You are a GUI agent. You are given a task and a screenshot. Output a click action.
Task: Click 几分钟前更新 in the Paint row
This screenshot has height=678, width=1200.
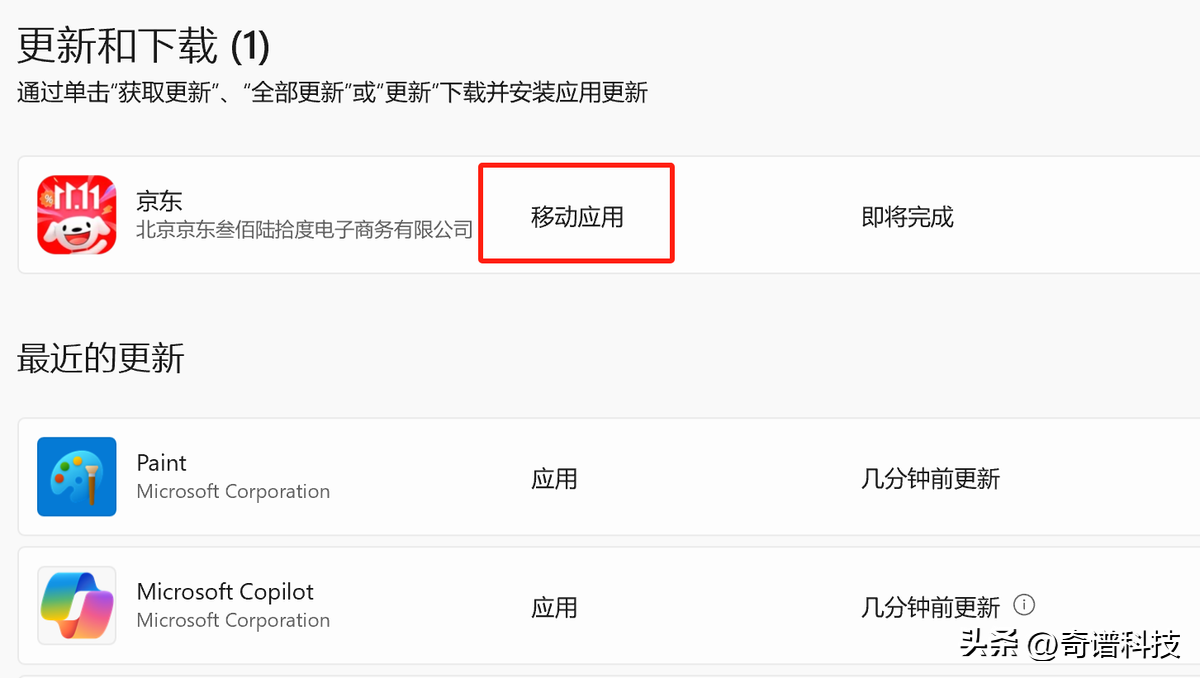pos(930,479)
